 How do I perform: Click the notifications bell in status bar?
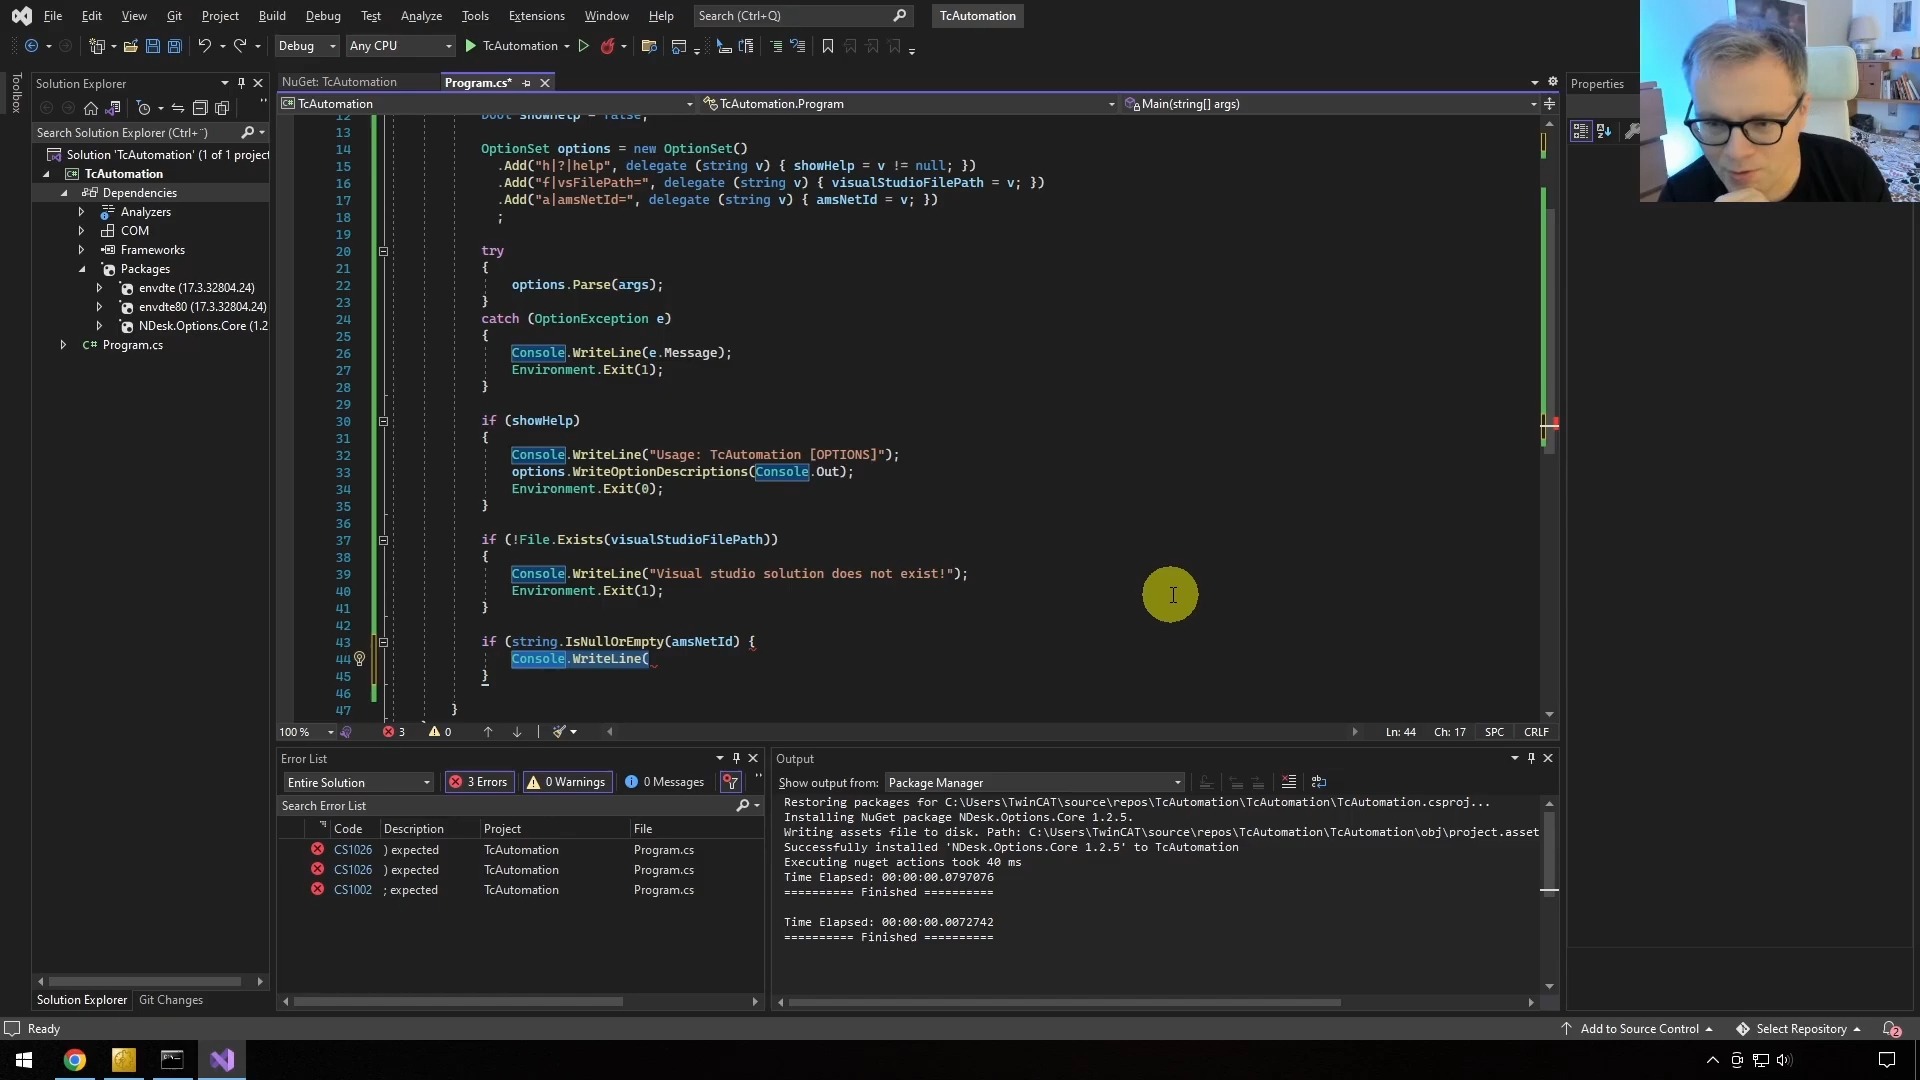click(x=1891, y=1029)
